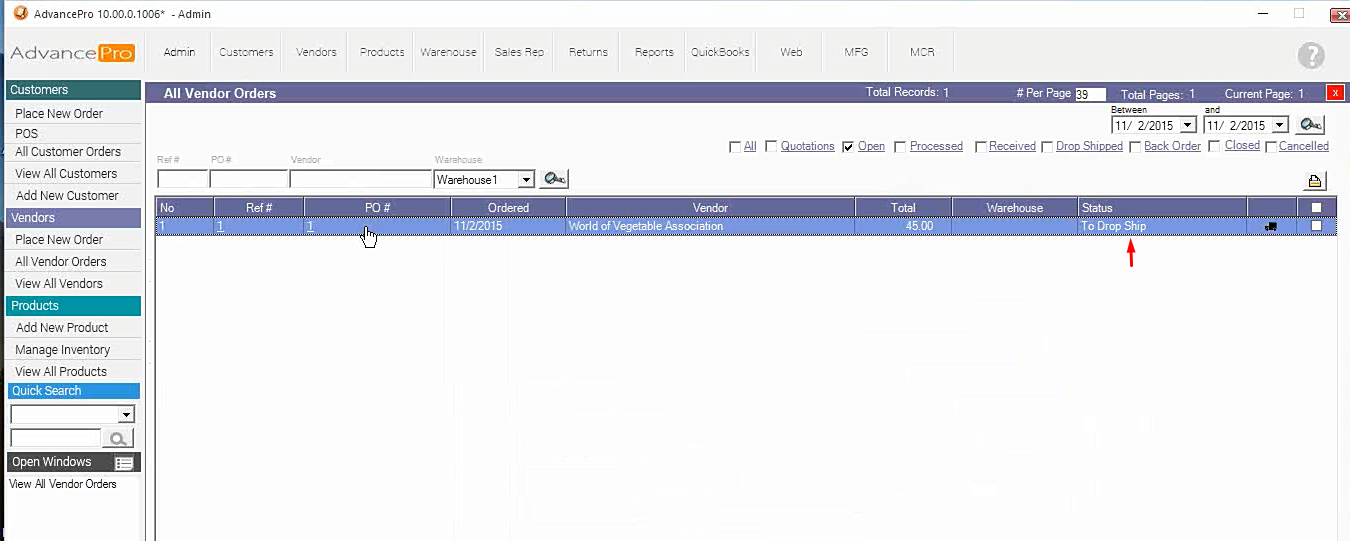Expand the Warehouse1 dropdown
The image size is (1350, 541).
point(527,180)
